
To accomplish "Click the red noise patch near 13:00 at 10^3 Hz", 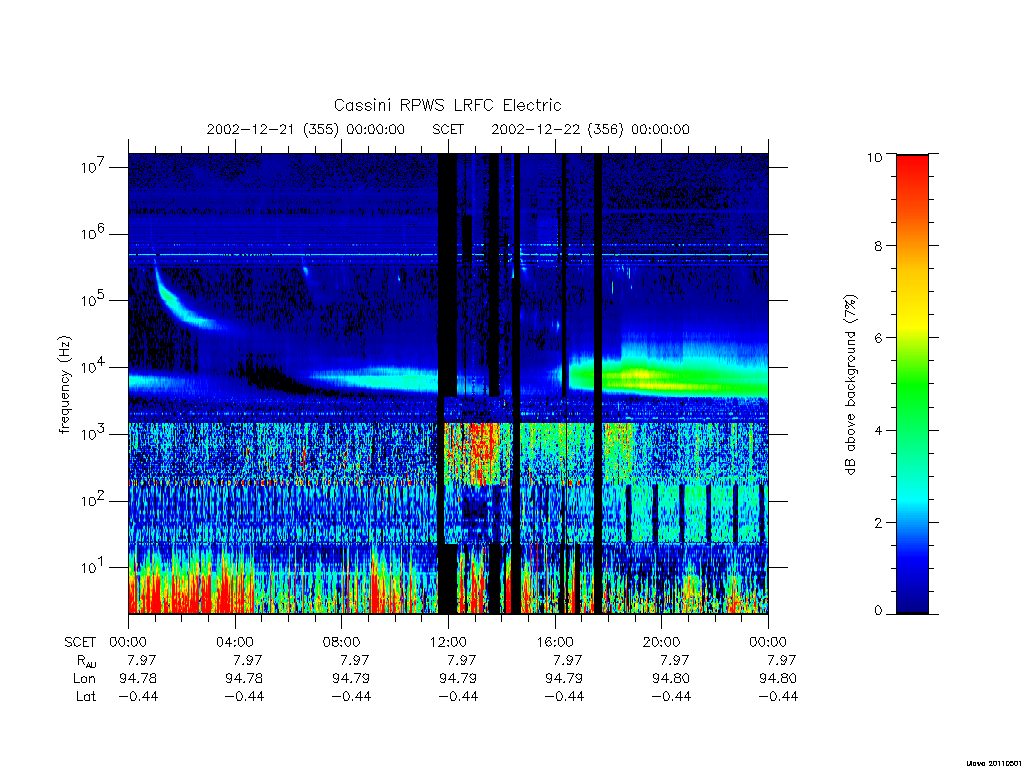I will (480, 451).
